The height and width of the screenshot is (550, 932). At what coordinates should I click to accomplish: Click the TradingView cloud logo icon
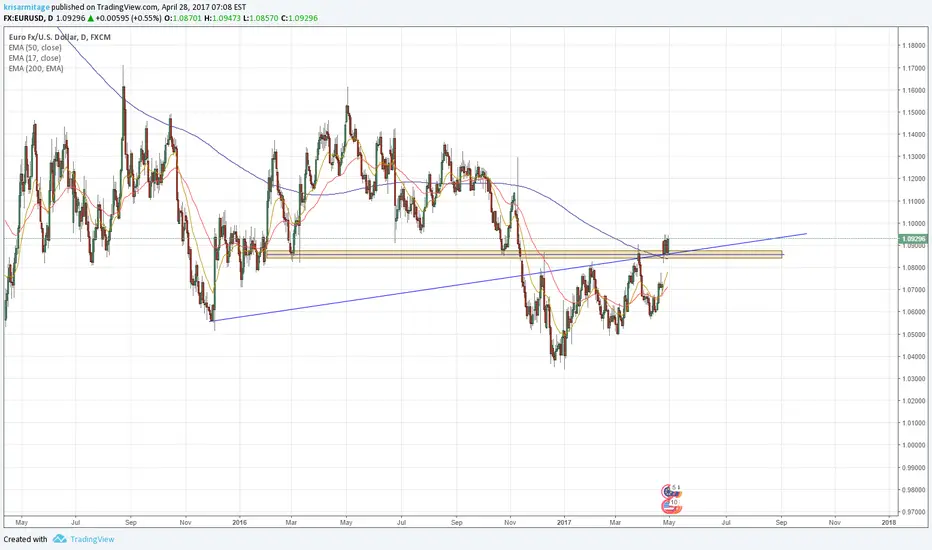click(59, 539)
